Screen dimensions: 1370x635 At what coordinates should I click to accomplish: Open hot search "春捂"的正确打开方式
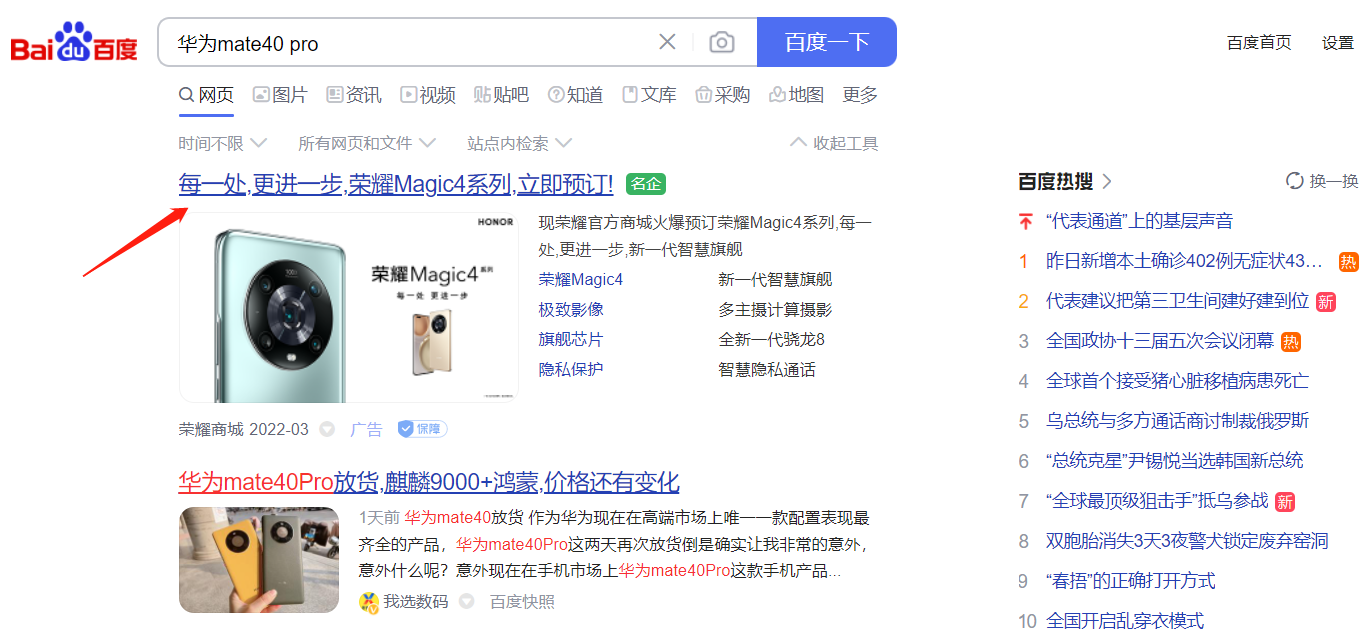click(1131, 581)
